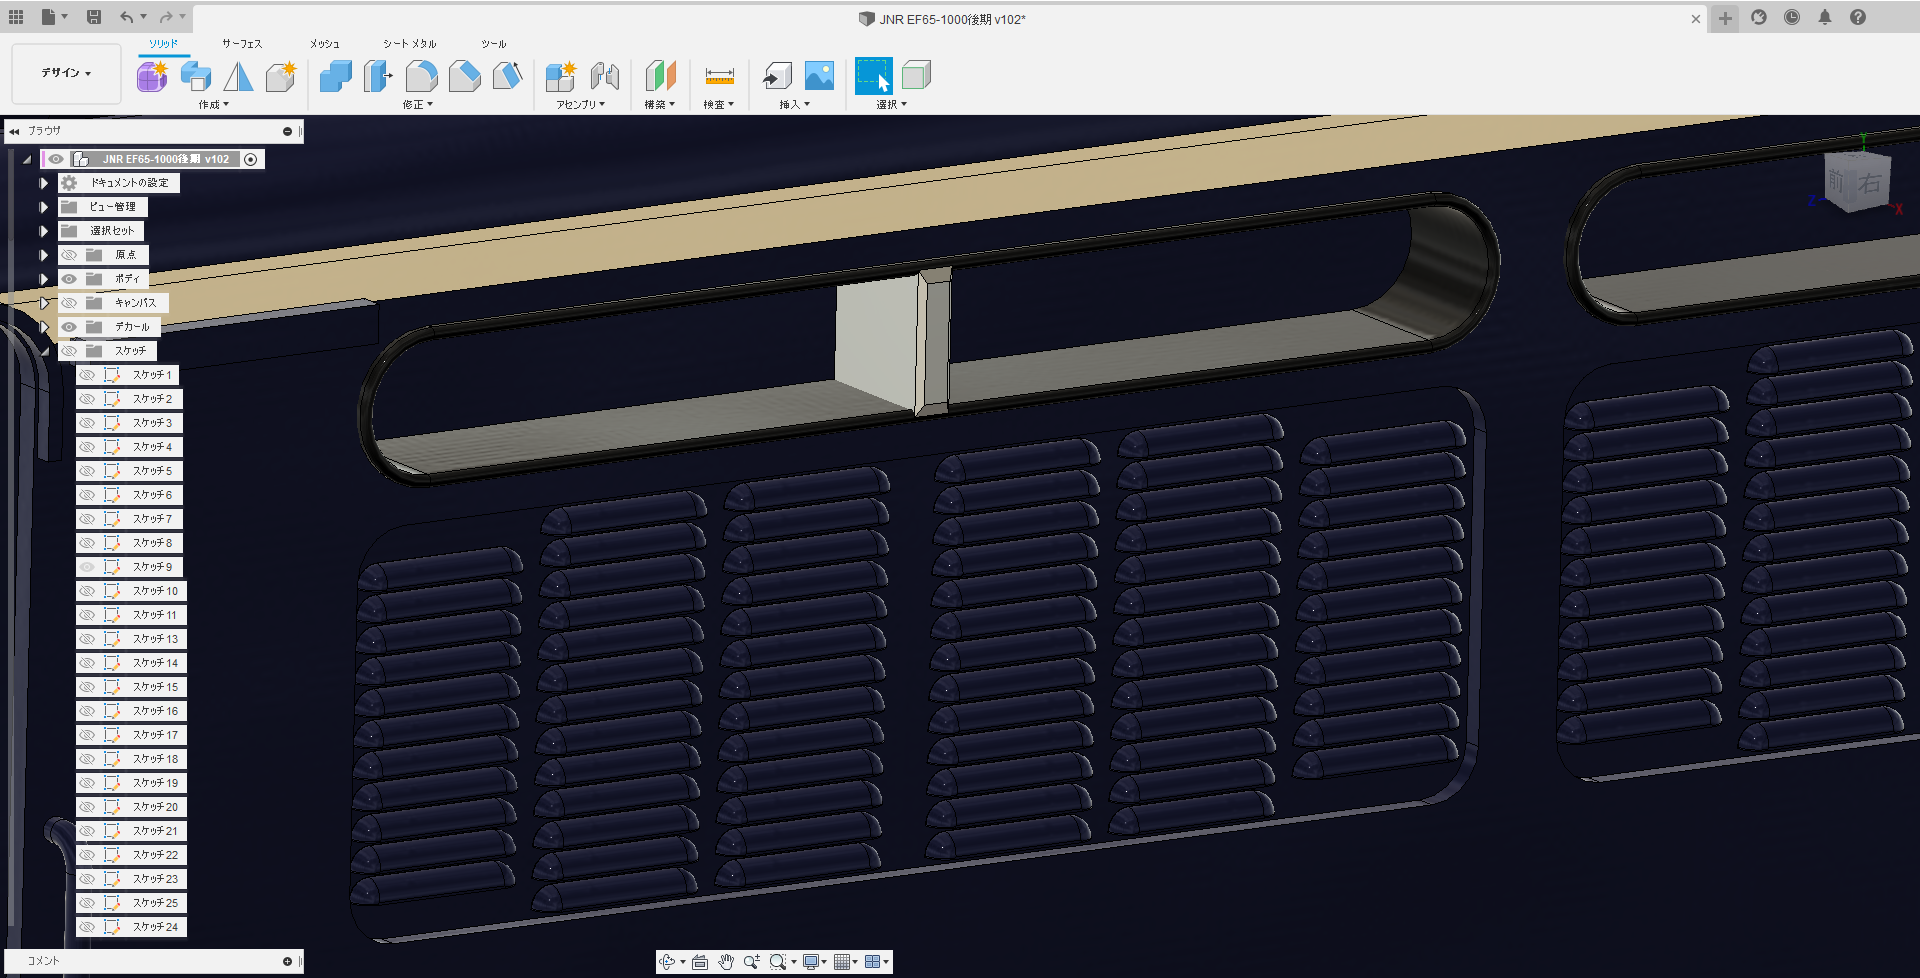Image resolution: width=1920 pixels, height=978 pixels.
Task: Show スケッチ 20 using its eye icon
Action: click(88, 807)
